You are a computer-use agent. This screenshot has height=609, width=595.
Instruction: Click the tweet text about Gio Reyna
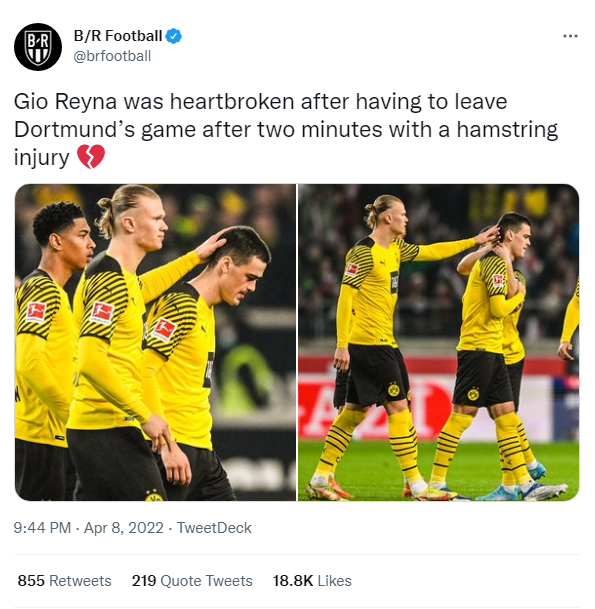click(x=286, y=130)
